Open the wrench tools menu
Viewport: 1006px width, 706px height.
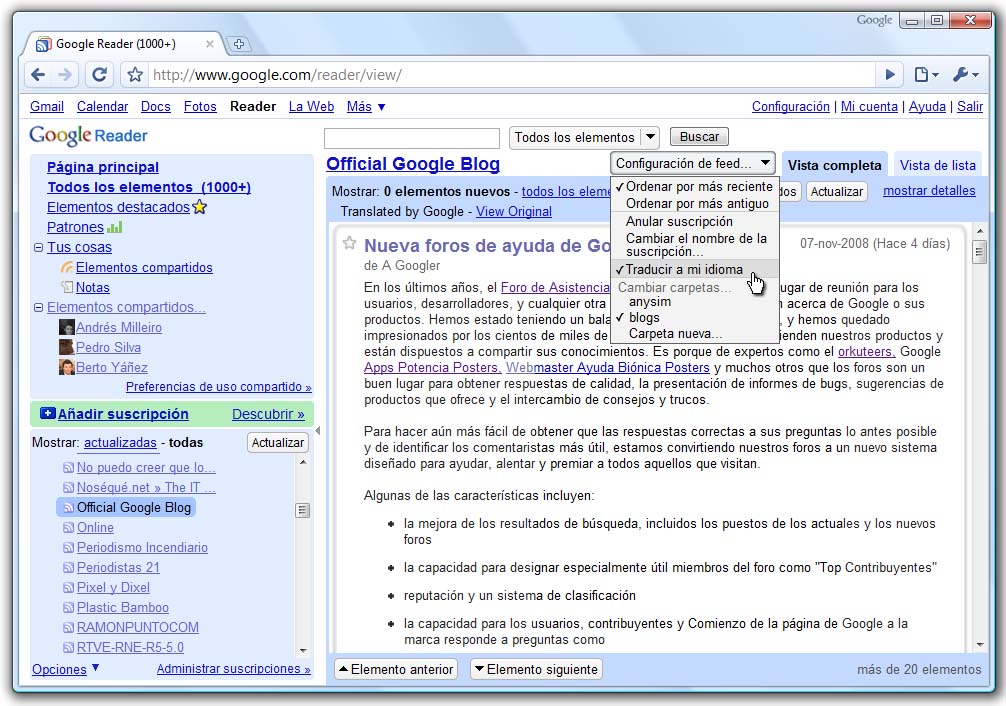(966, 74)
